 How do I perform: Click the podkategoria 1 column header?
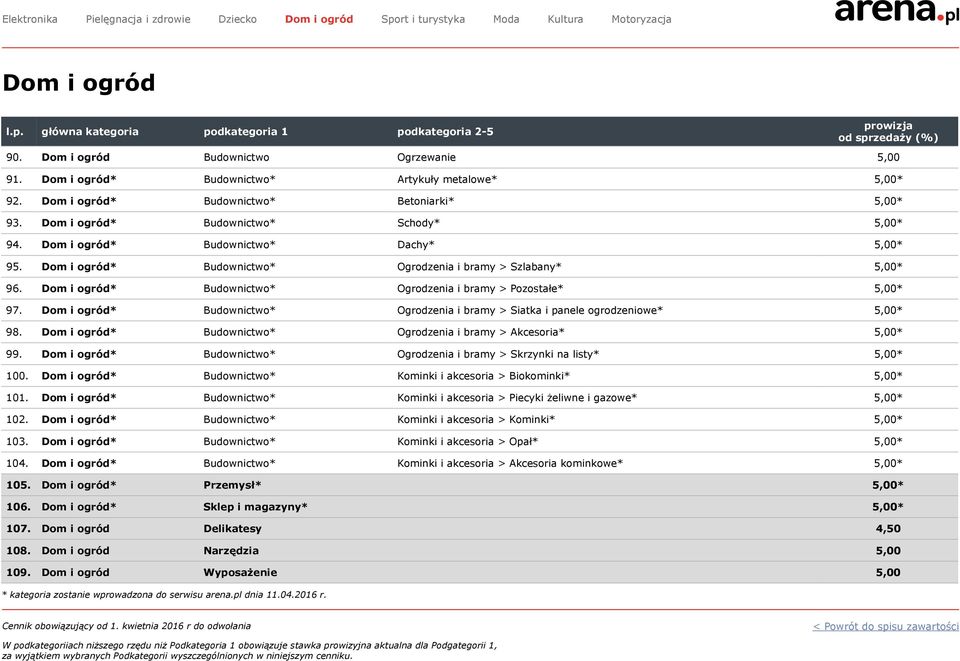click(246, 132)
